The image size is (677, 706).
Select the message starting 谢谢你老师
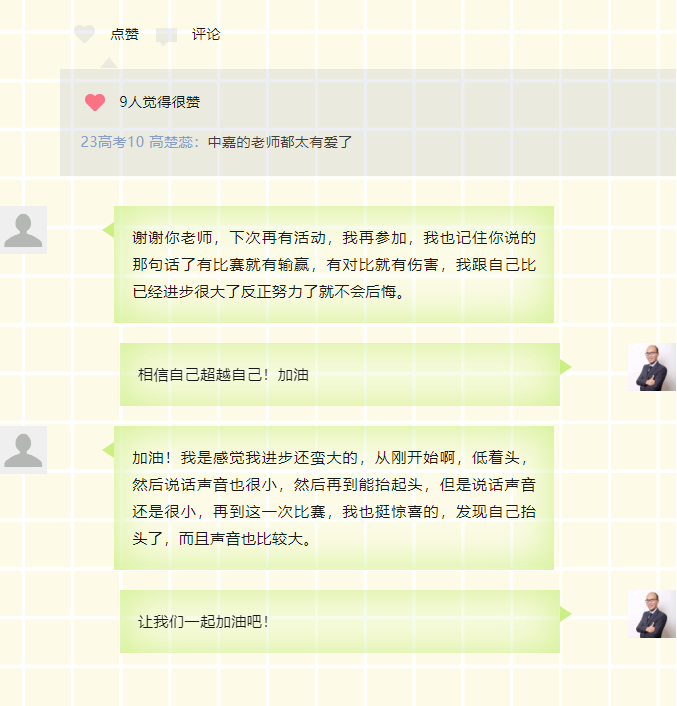pyautogui.click(x=334, y=264)
